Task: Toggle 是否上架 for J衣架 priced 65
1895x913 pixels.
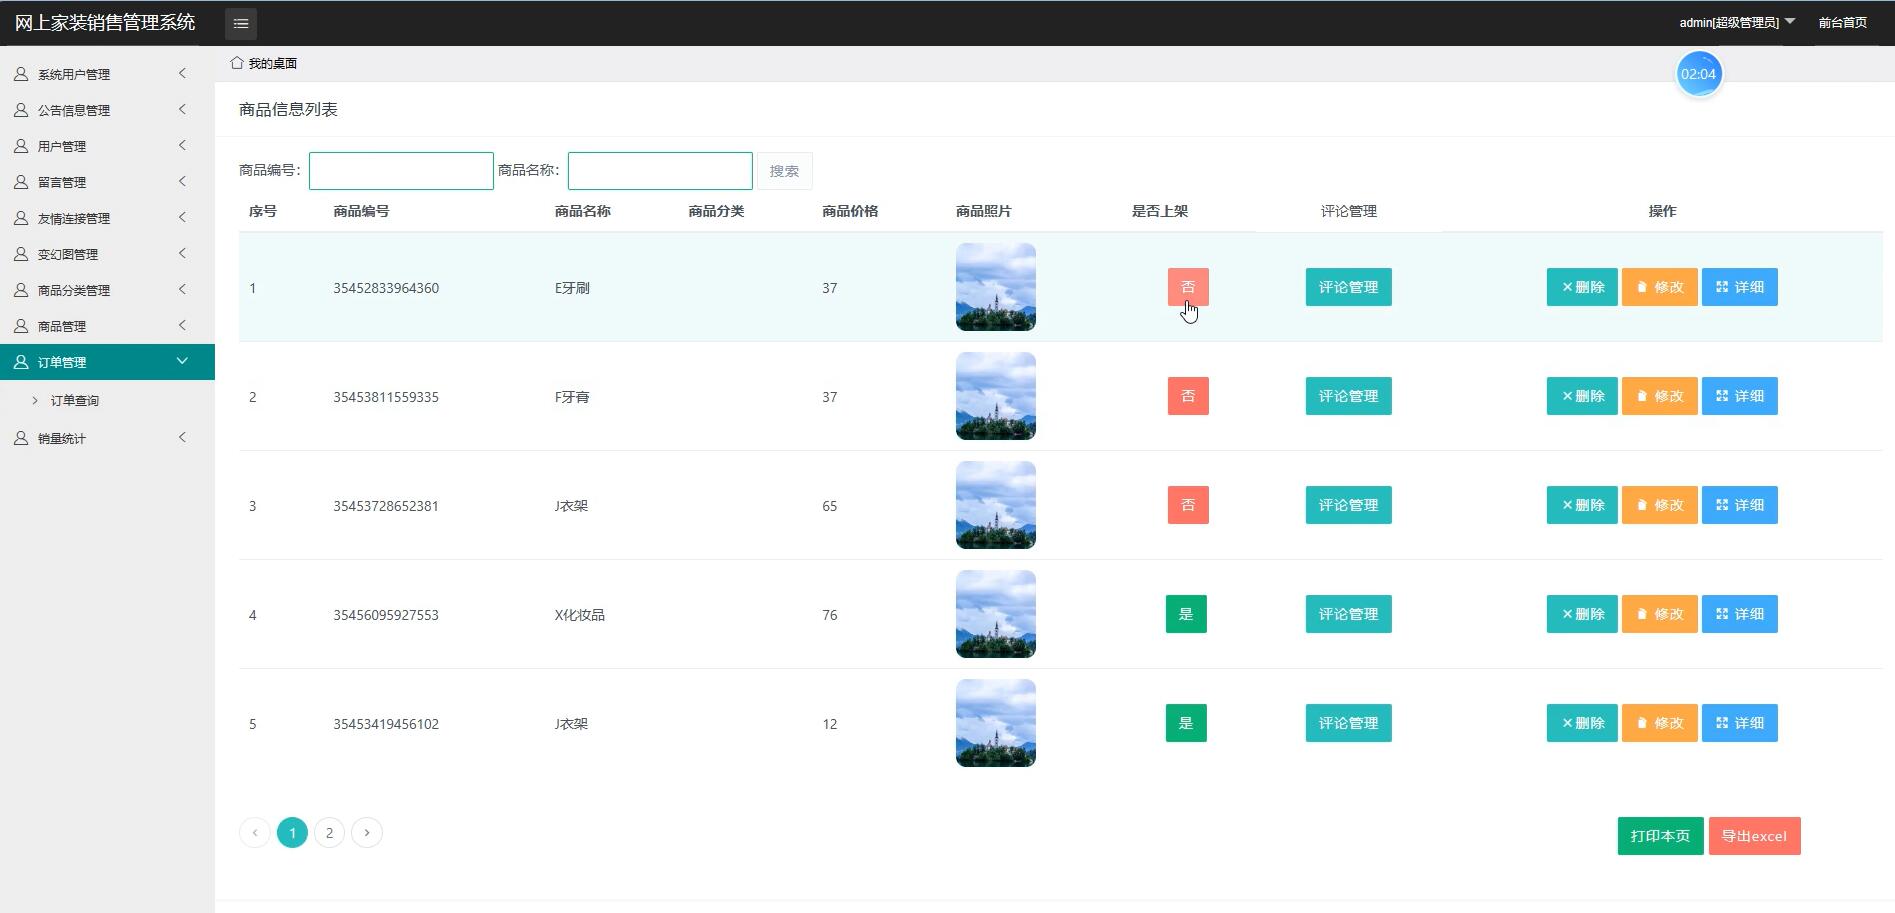Action: 1188,505
